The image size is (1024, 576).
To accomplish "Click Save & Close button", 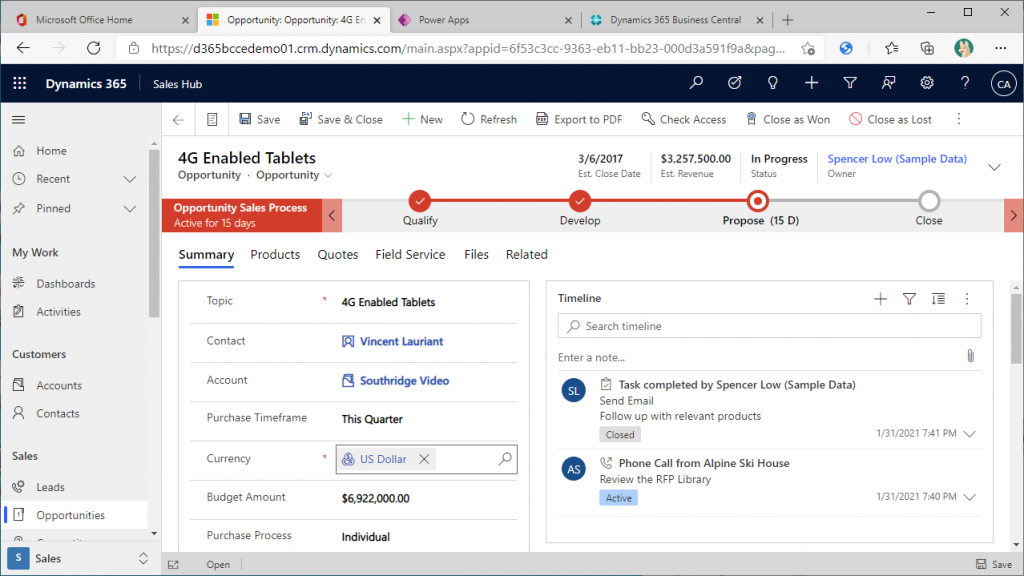I will point(341,120).
